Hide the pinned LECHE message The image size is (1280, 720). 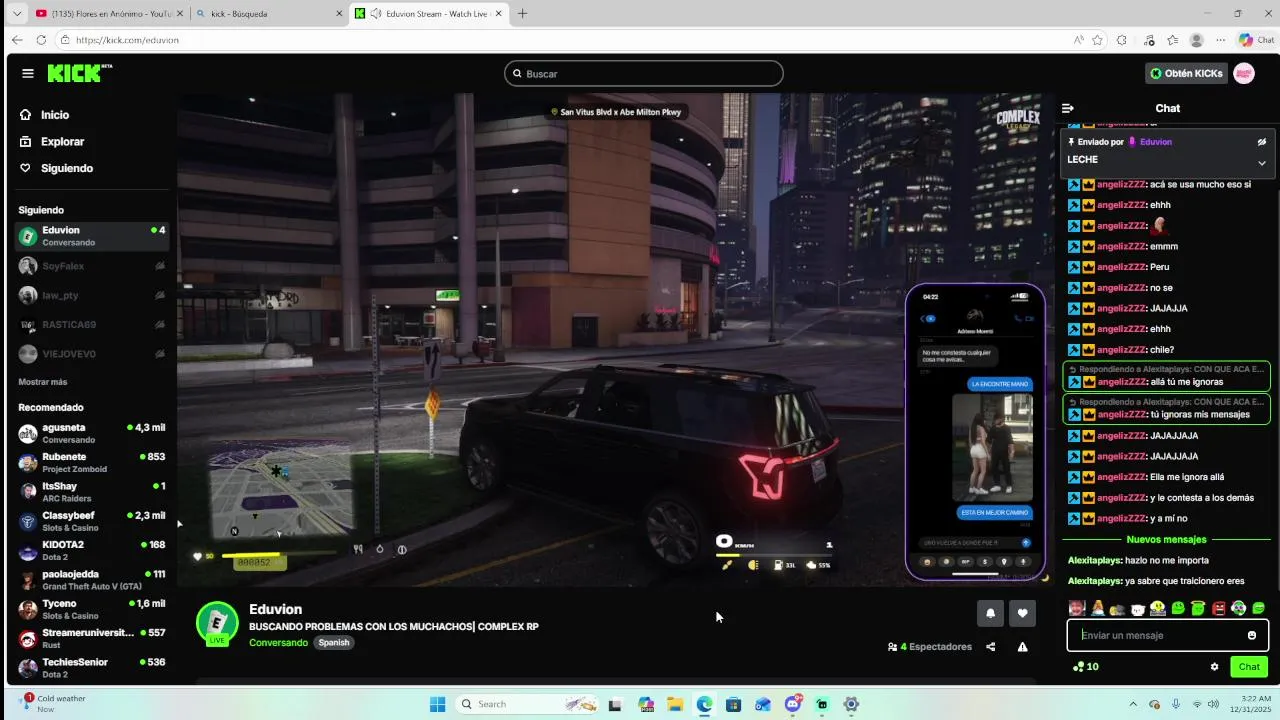click(1262, 142)
